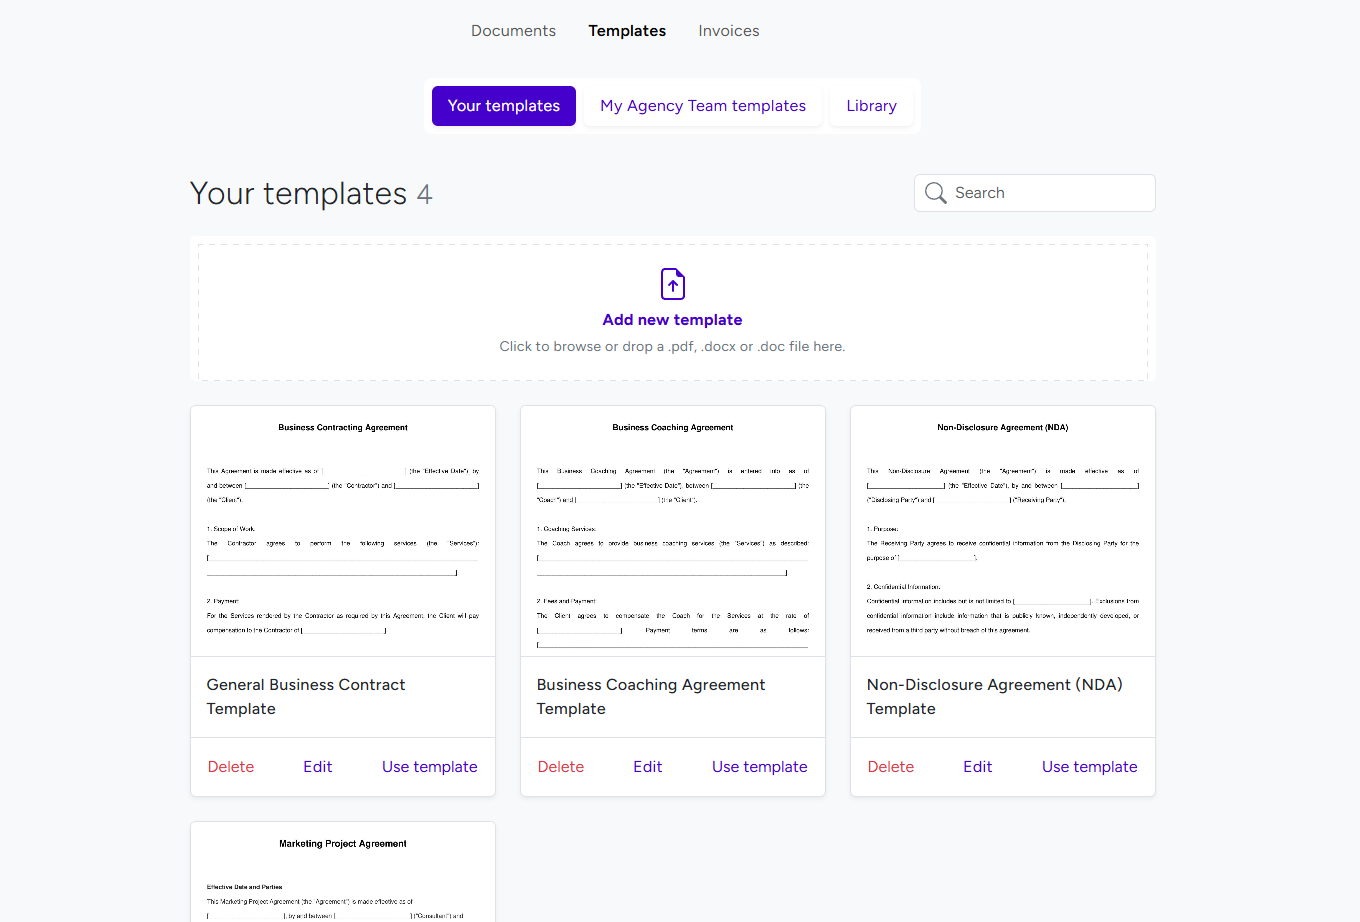Delete the Business Coaching Agreement Template
The width and height of the screenshot is (1360, 922).
561,766
